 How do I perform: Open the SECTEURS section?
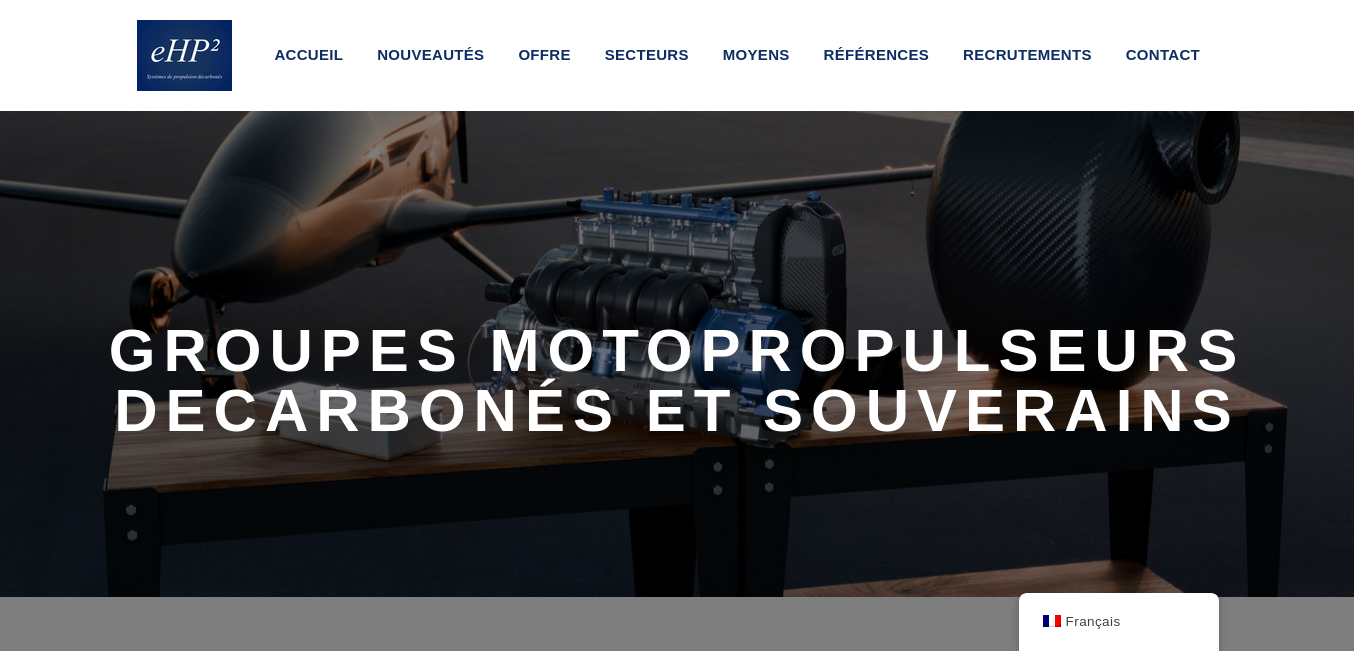(x=646, y=55)
